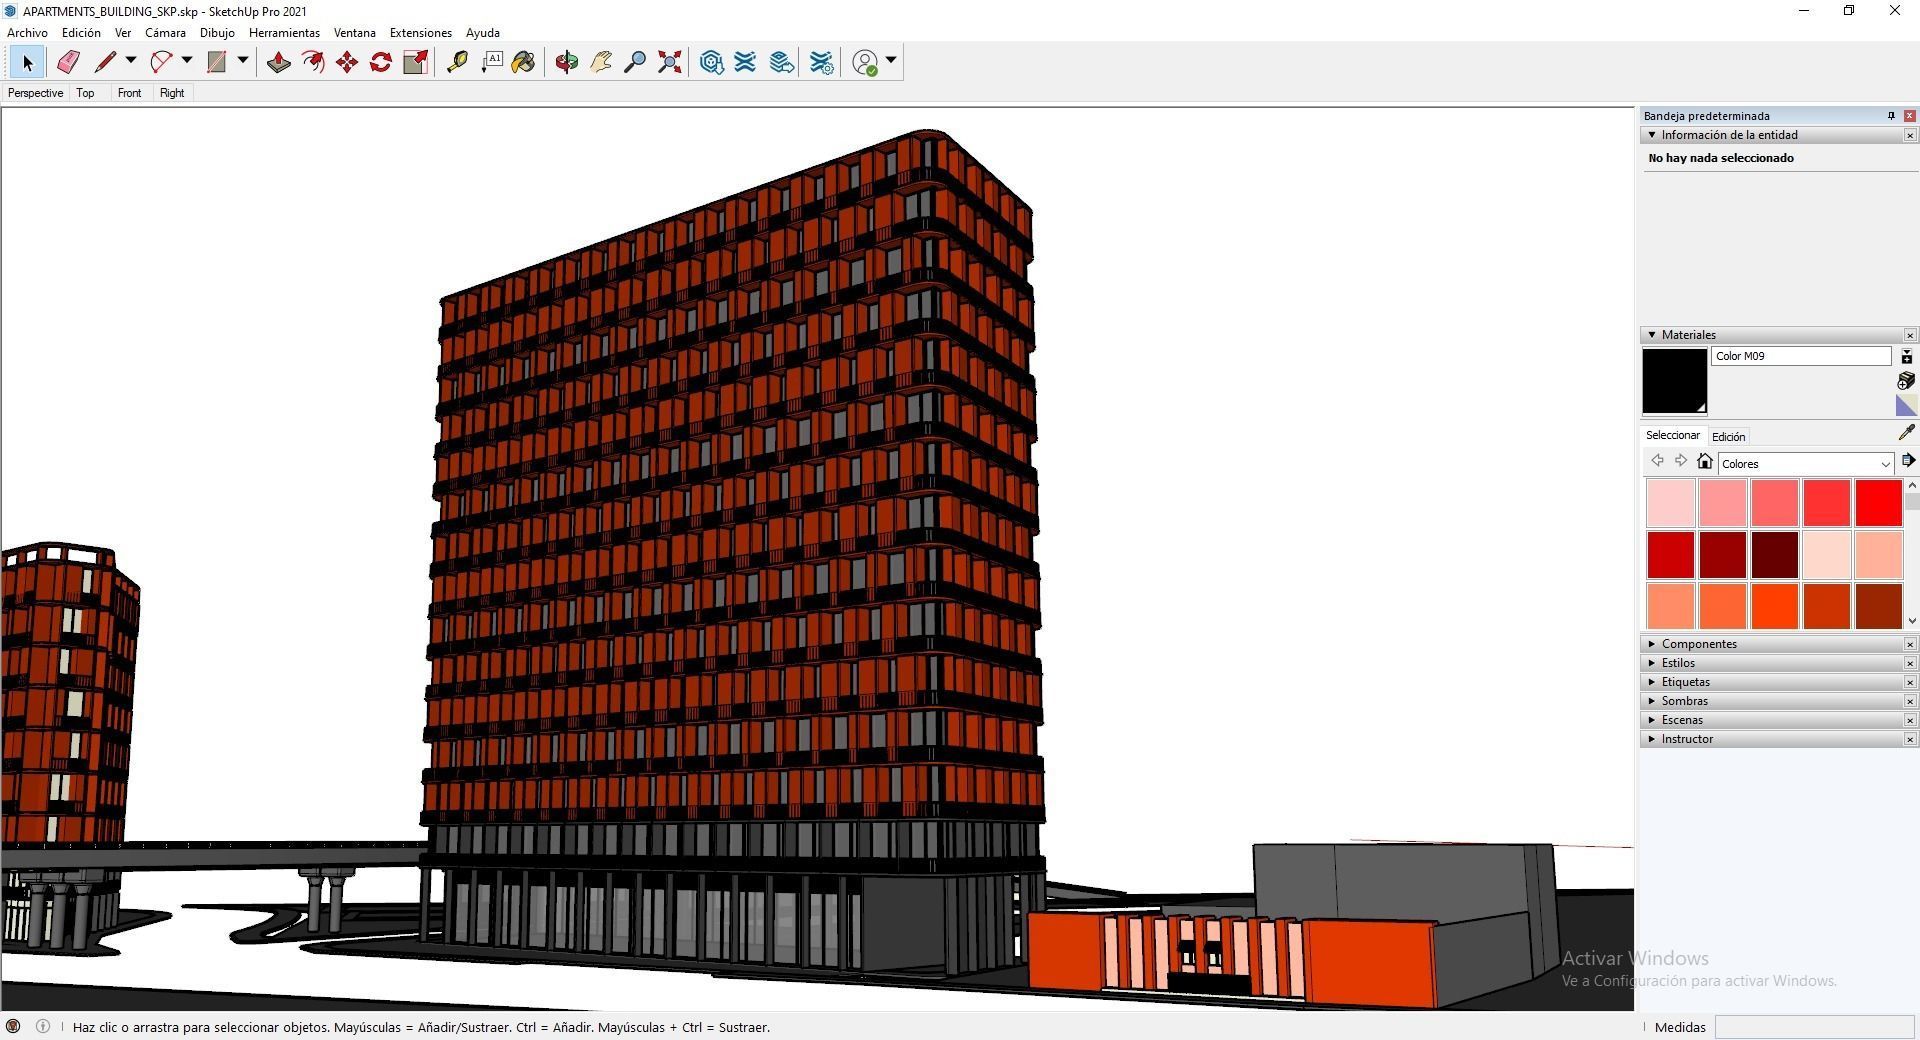
Task: Close the Instructor panel
Action: [x=1910, y=739]
